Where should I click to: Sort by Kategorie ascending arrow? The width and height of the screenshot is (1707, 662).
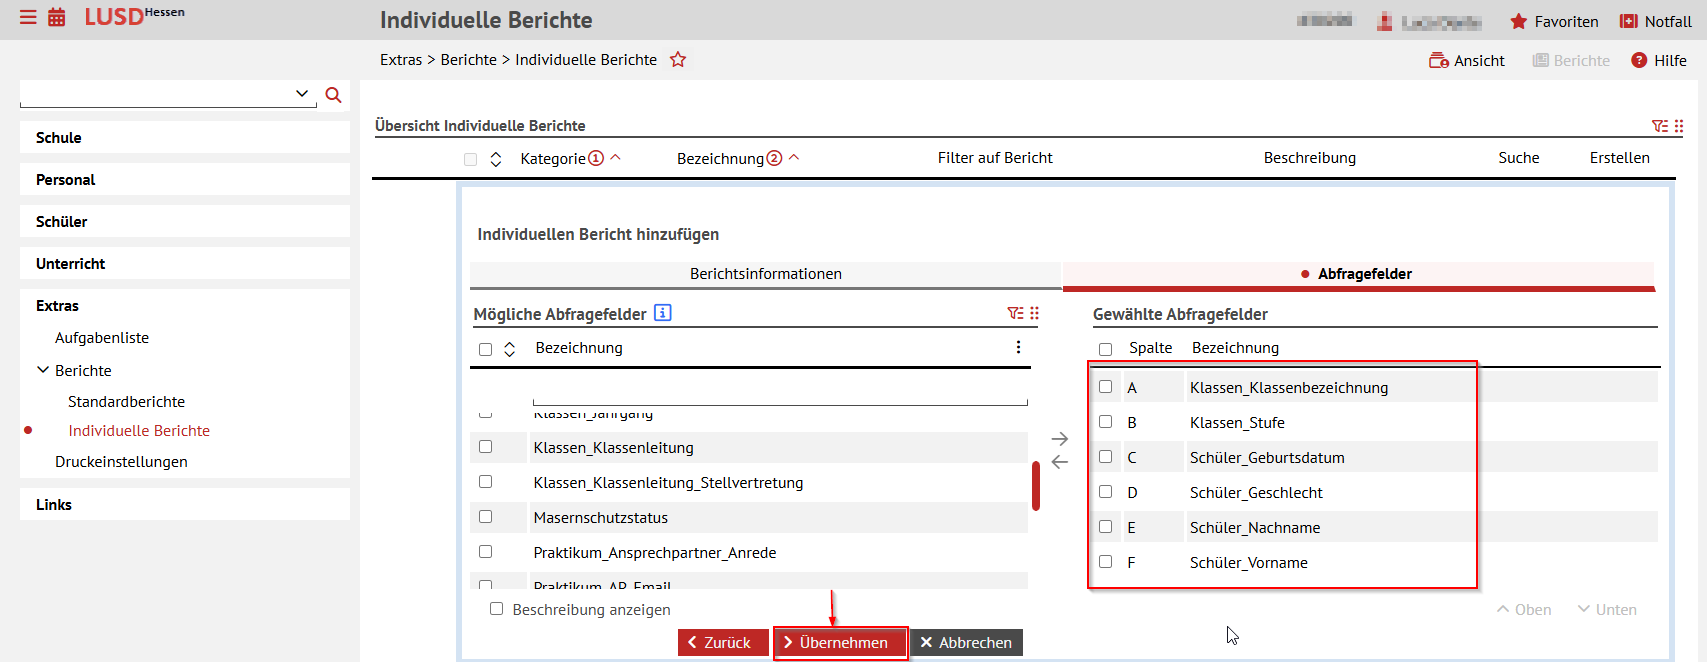pos(616,157)
